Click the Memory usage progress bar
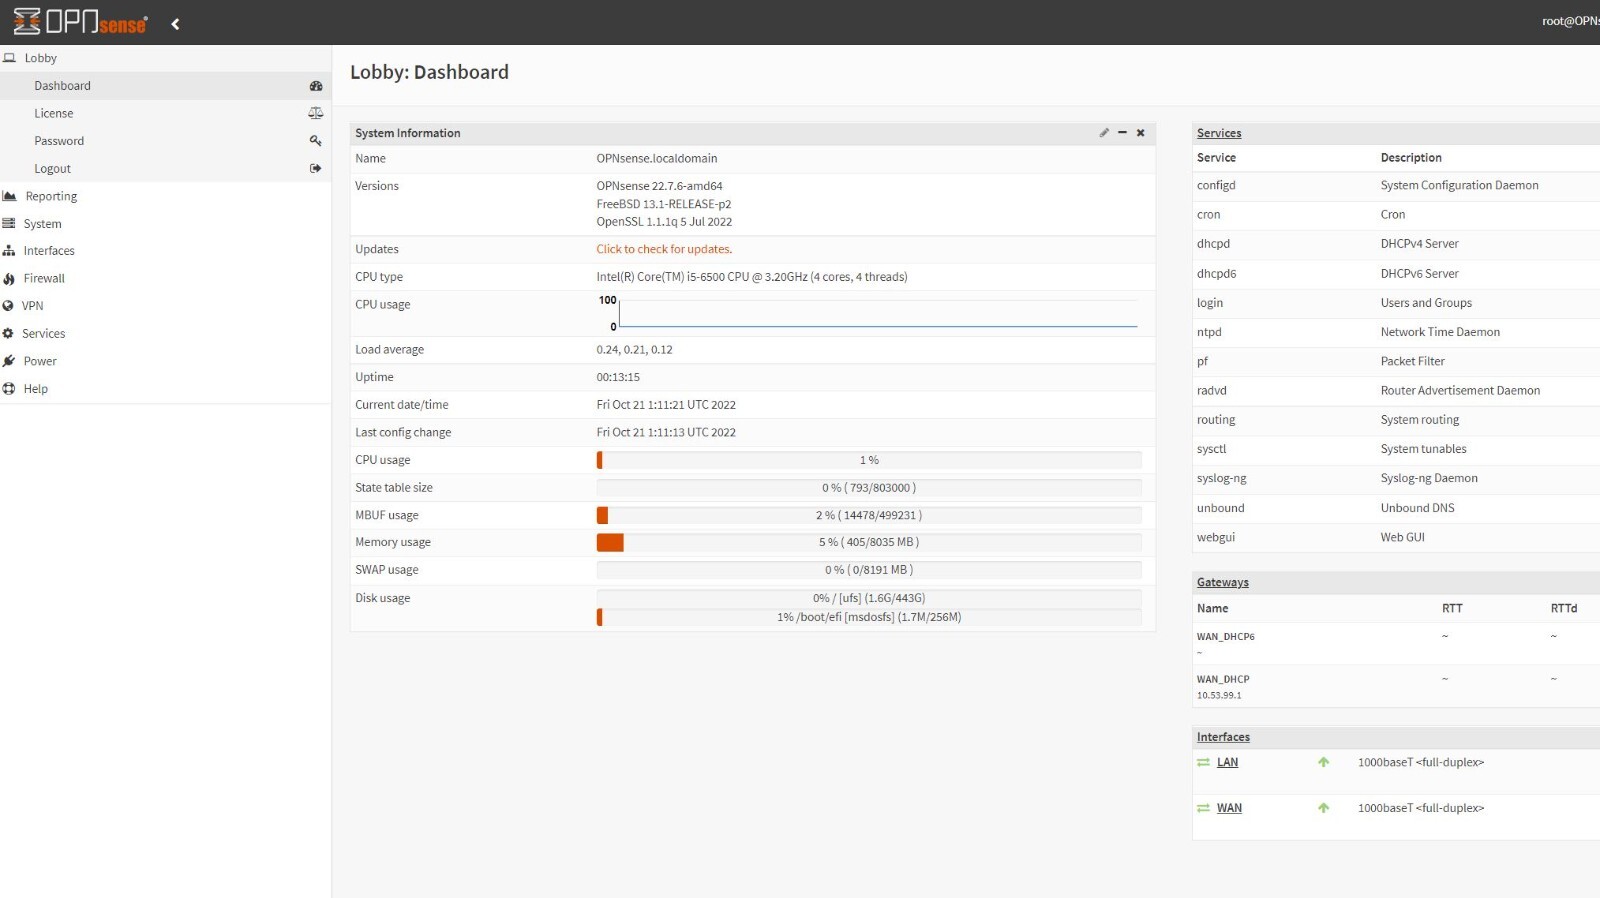 click(869, 542)
